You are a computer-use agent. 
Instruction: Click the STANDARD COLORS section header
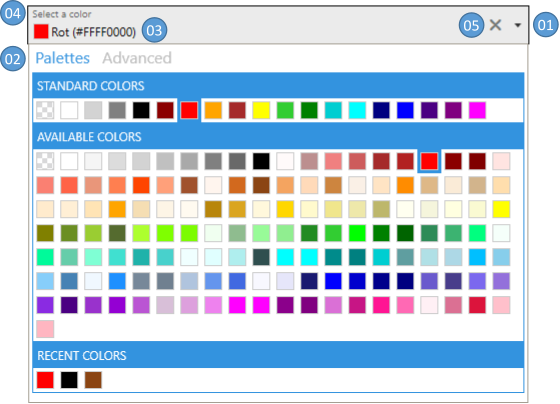click(278, 85)
